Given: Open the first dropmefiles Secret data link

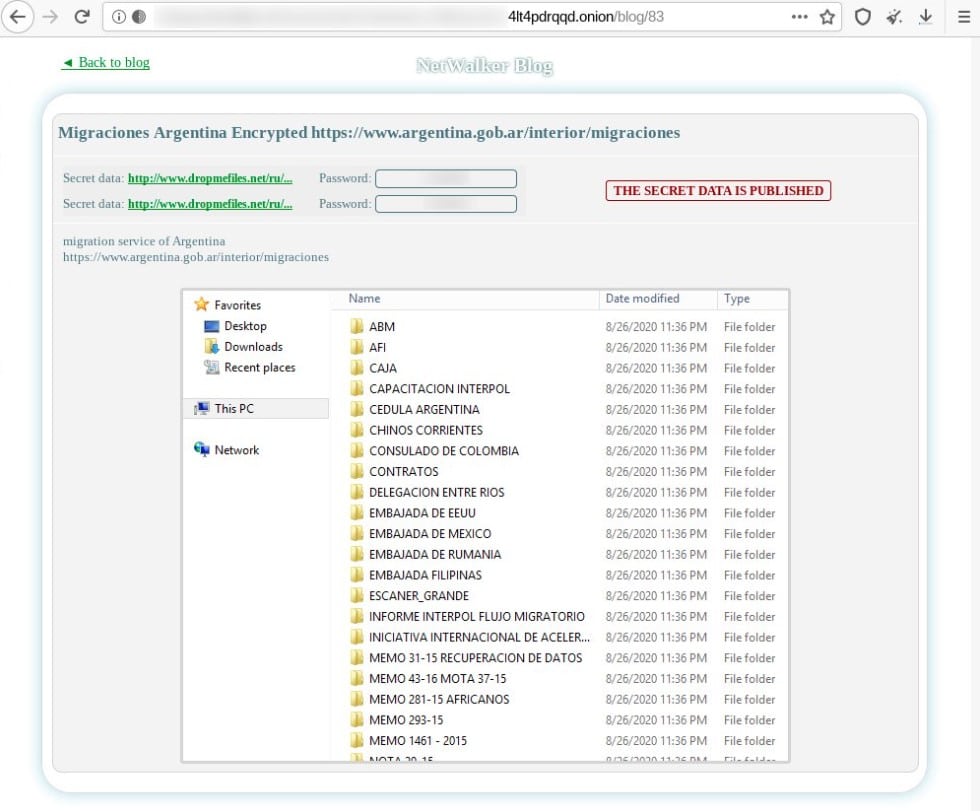Looking at the screenshot, I should click(210, 178).
